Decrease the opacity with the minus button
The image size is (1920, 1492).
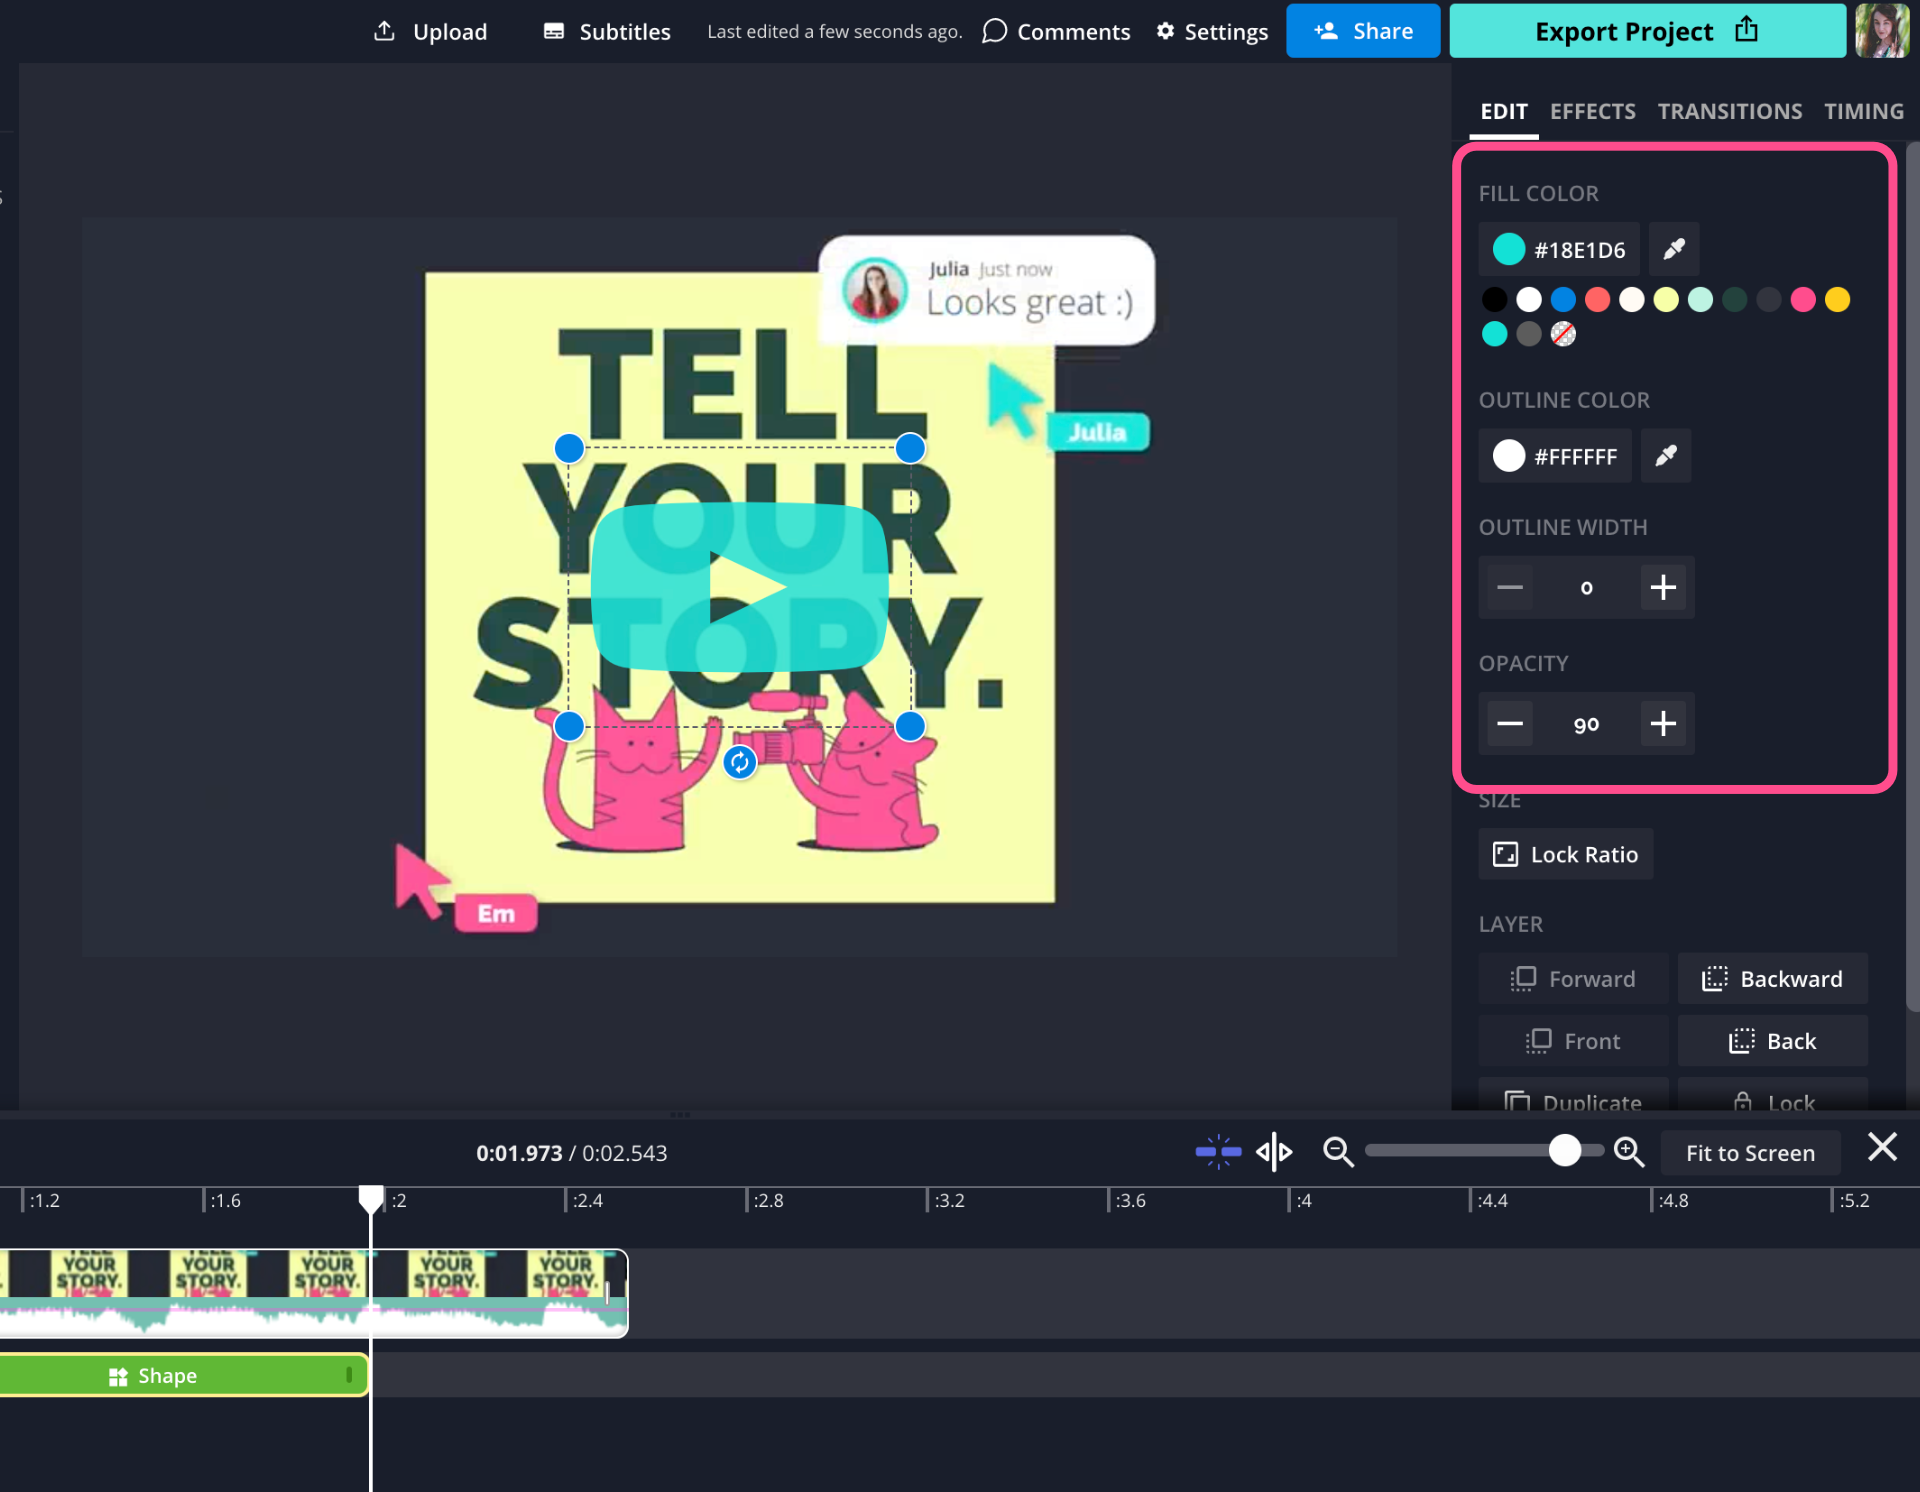point(1510,723)
